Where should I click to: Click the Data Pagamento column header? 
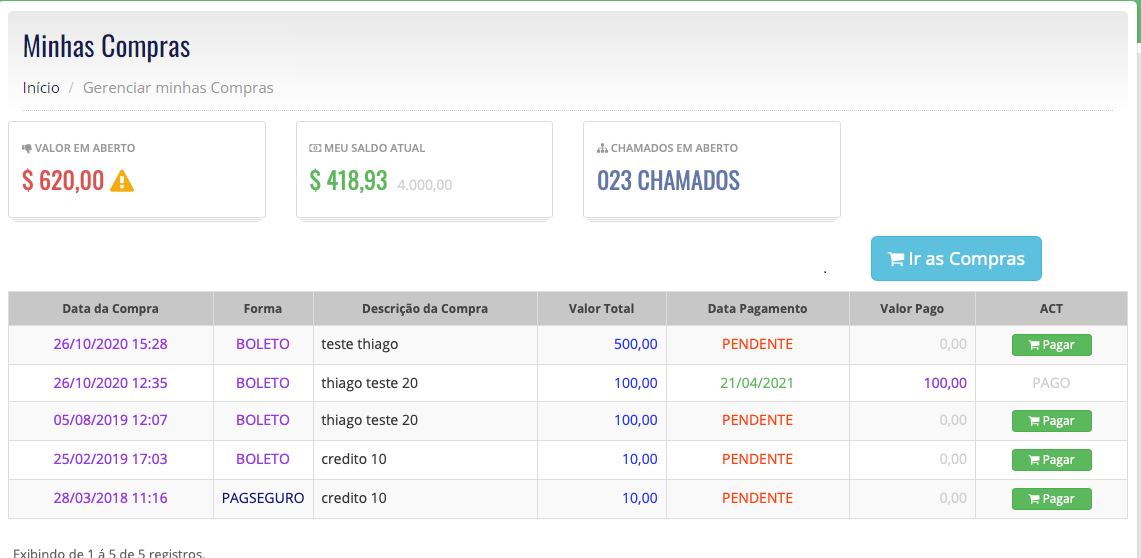pyautogui.click(x=758, y=308)
